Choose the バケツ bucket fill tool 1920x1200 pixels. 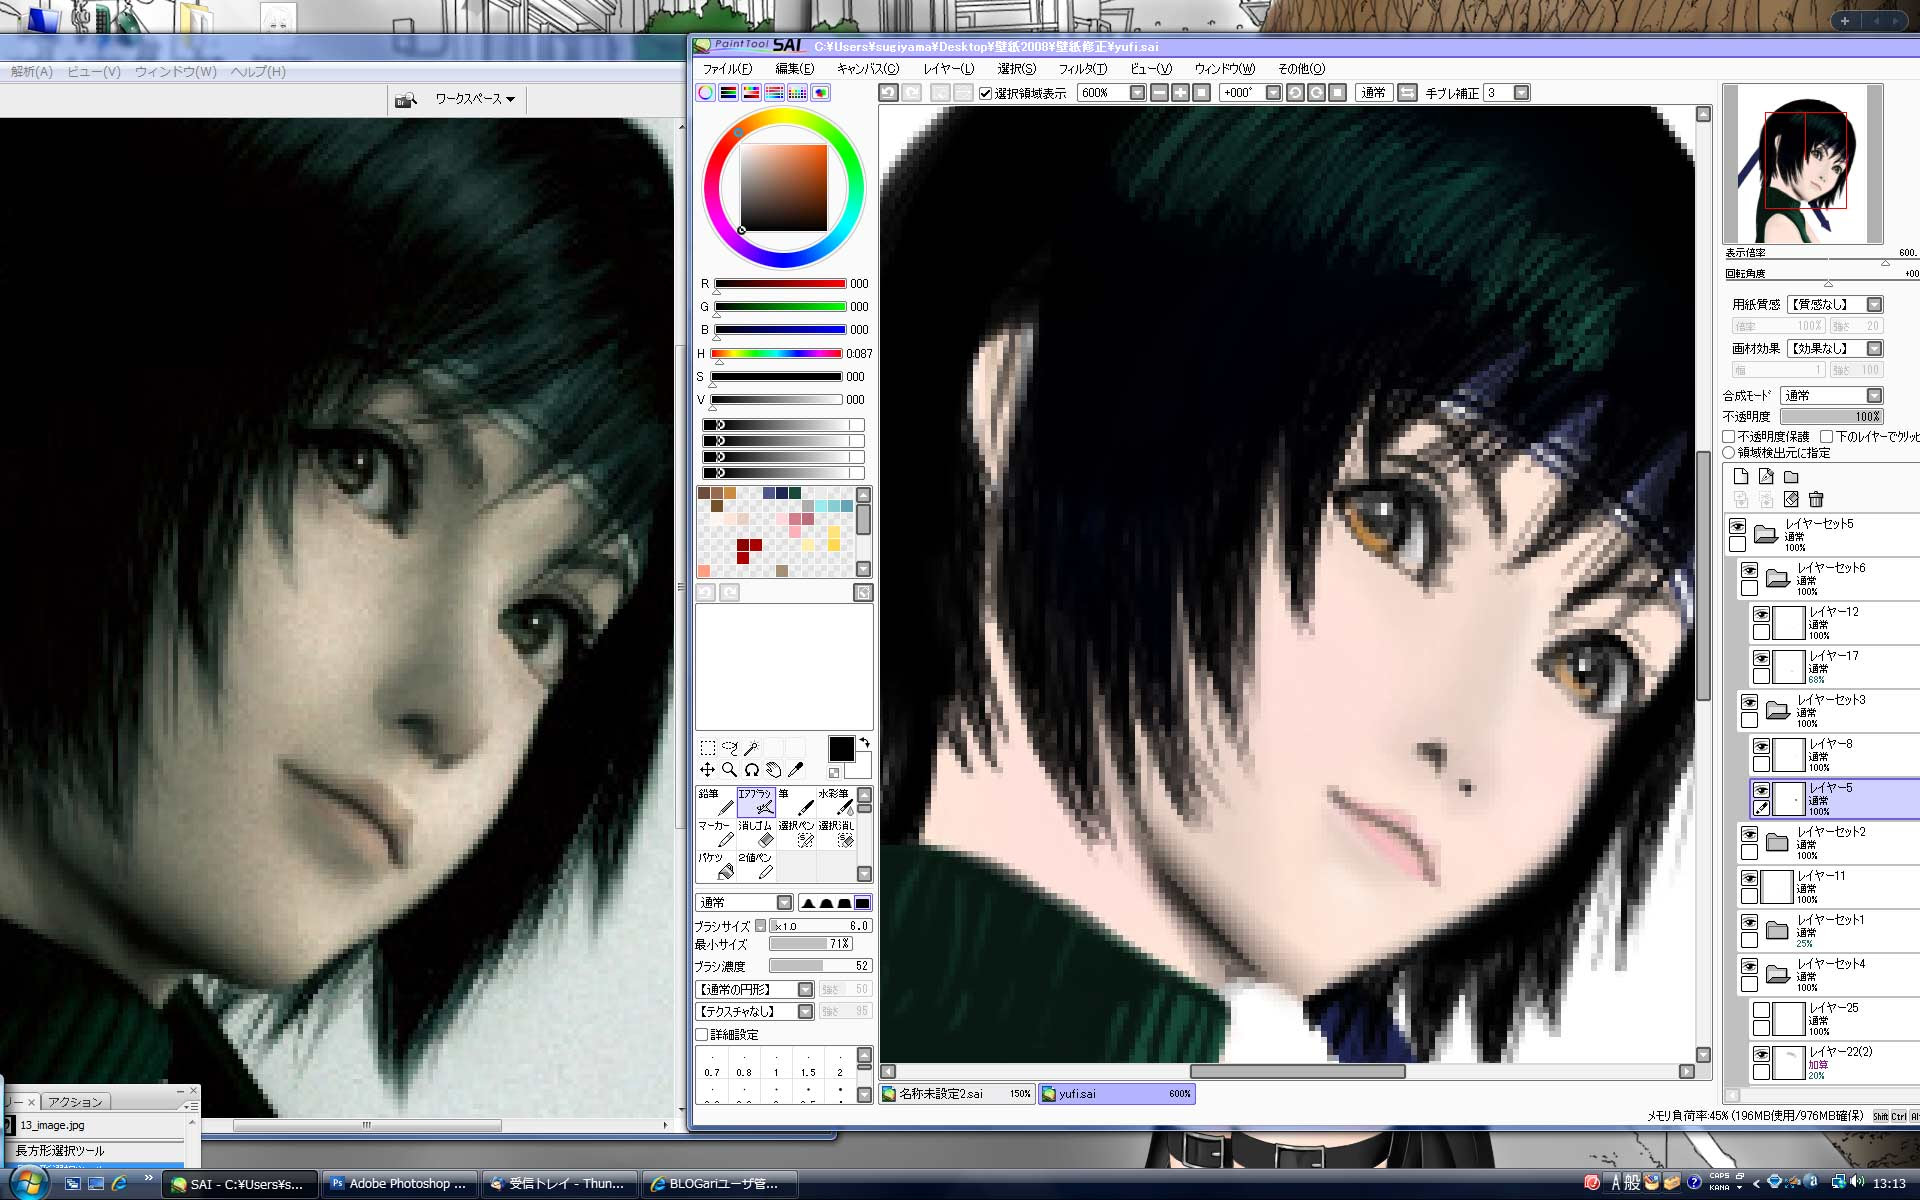(716, 866)
